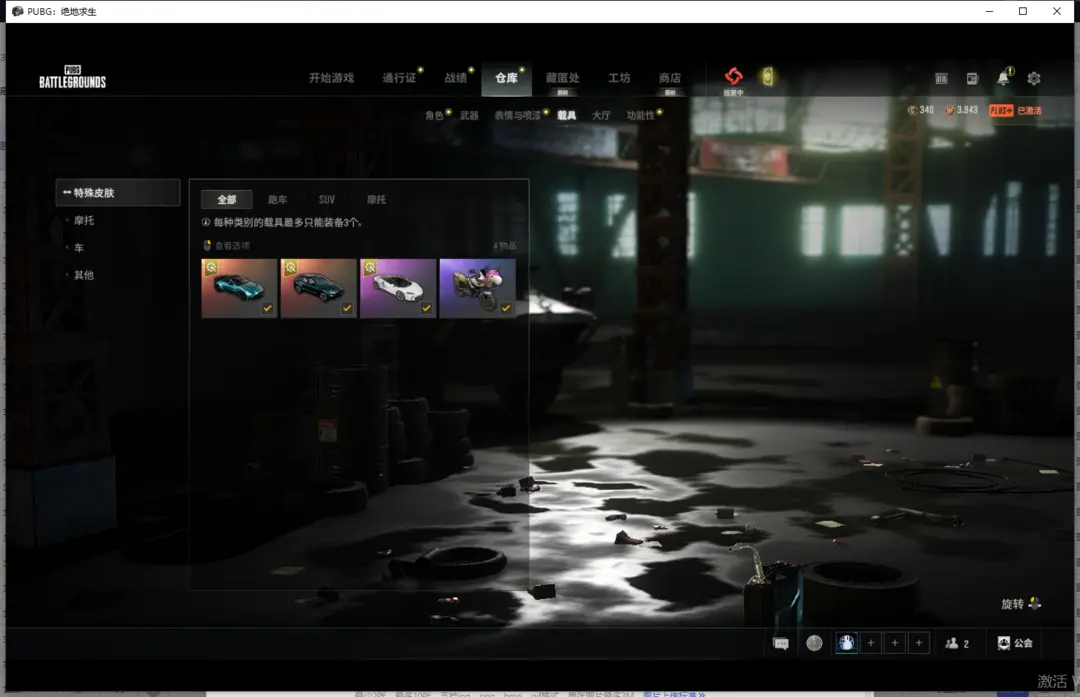Toggle equip checkmark on white sports car

426,309
